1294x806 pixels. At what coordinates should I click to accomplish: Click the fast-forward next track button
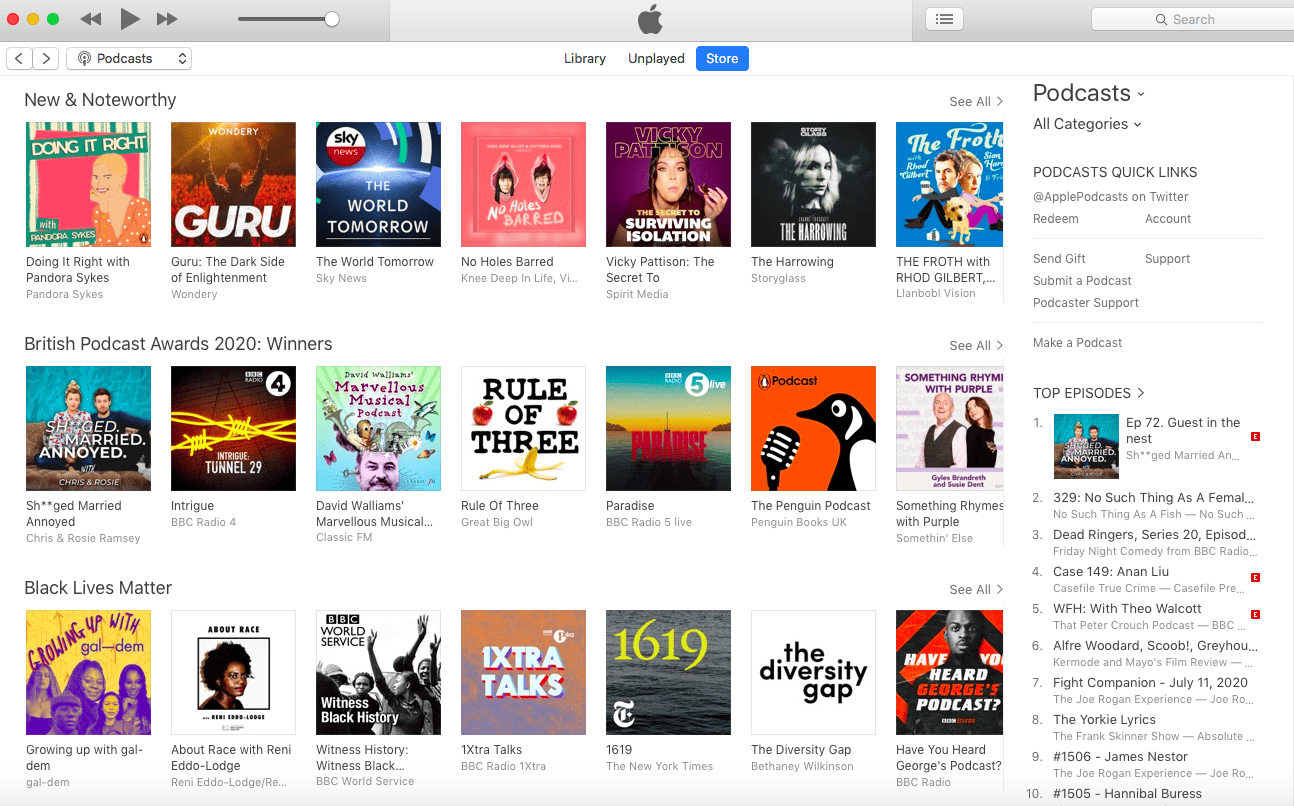[x=167, y=19]
